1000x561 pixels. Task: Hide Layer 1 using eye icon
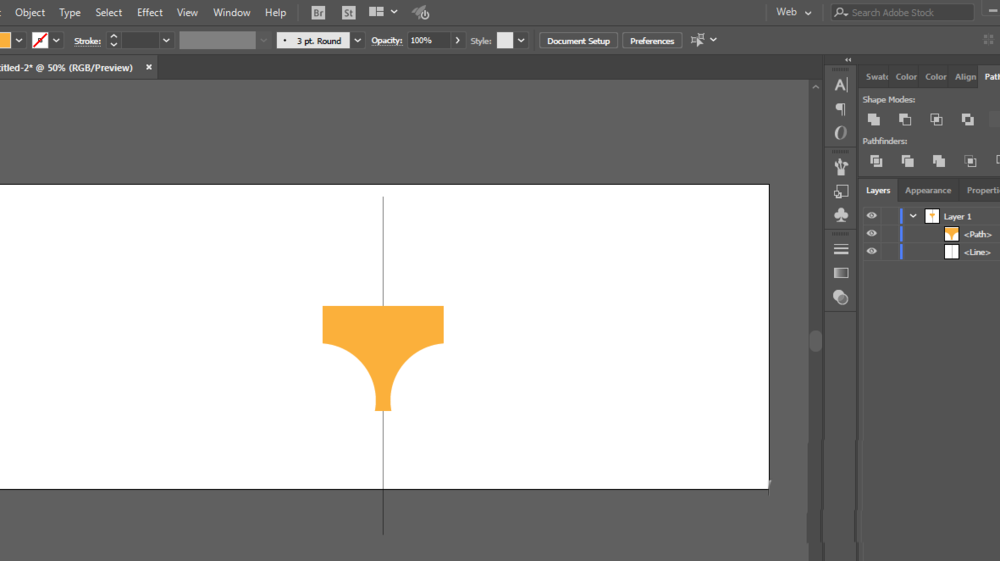871,216
